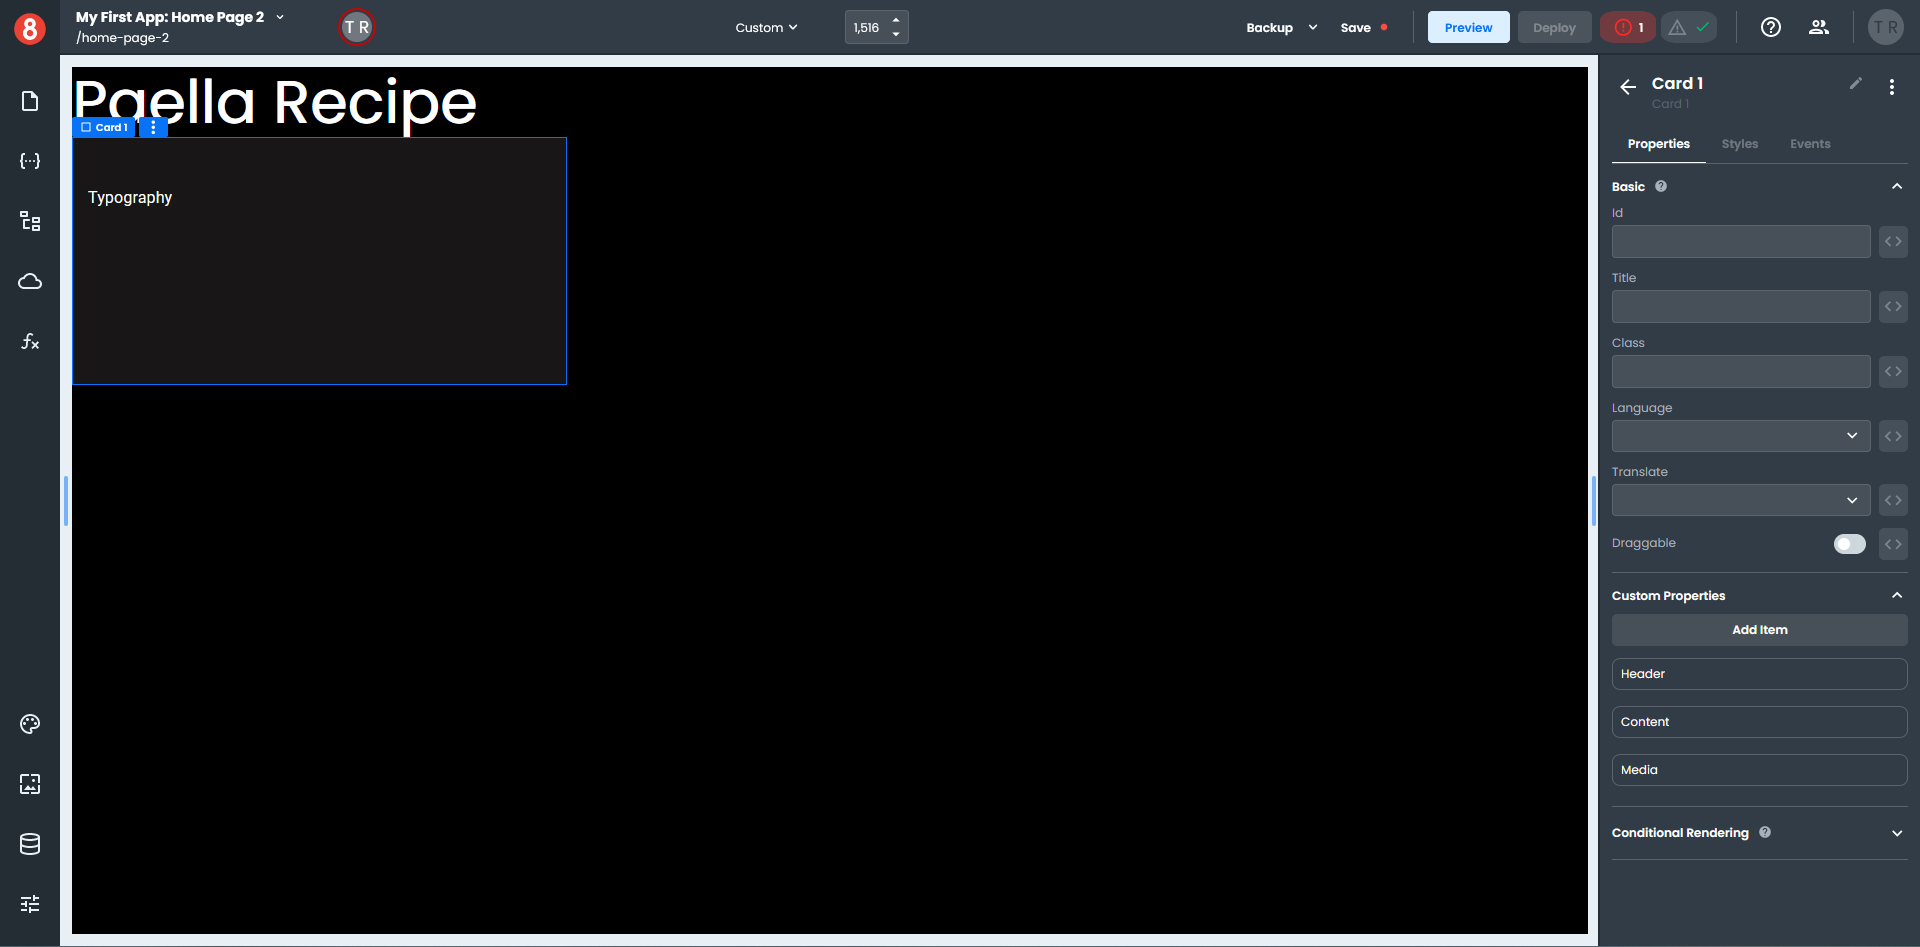Click the Help question mark icon
The width and height of the screenshot is (1920, 947).
pos(1770,27)
